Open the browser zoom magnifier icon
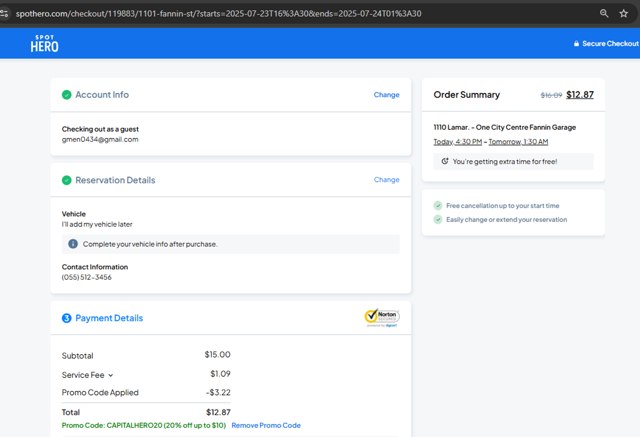 pyautogui.click(x=604, y=13)
